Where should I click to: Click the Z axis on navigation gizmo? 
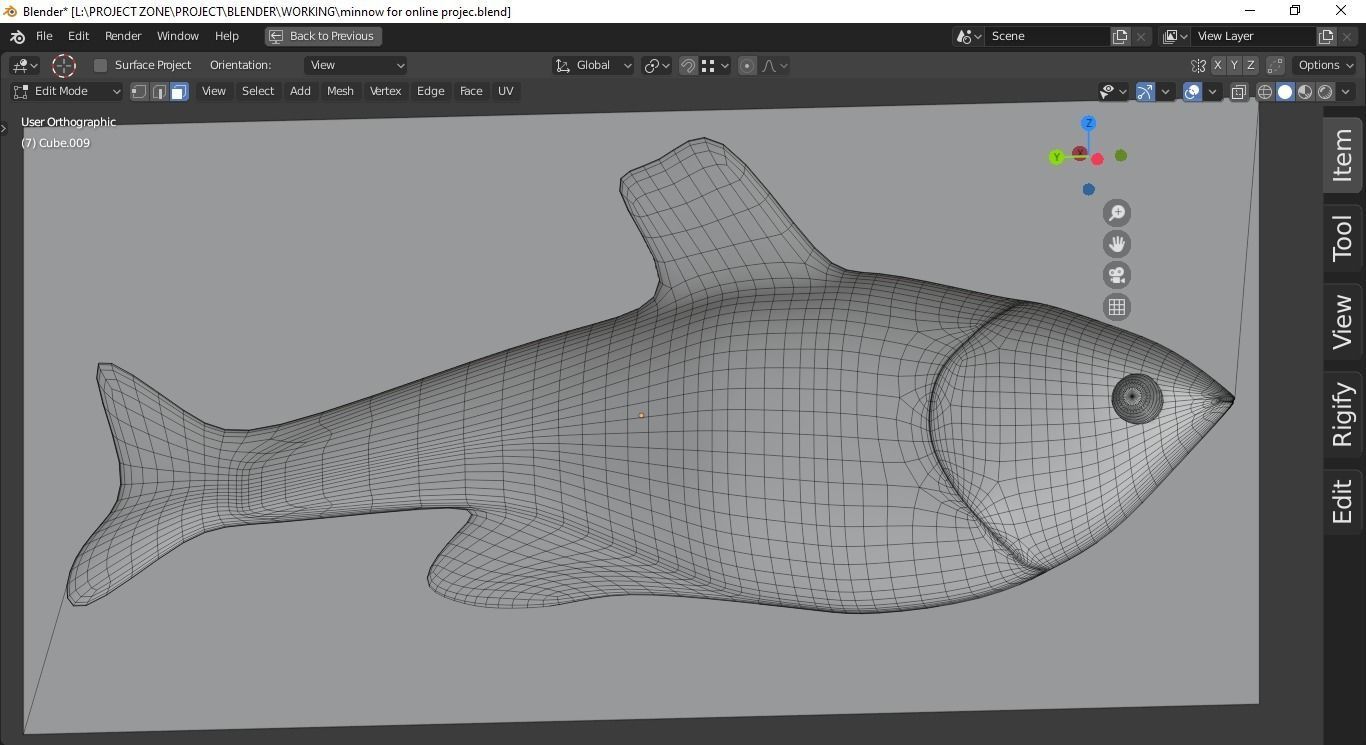(1088, 123)
